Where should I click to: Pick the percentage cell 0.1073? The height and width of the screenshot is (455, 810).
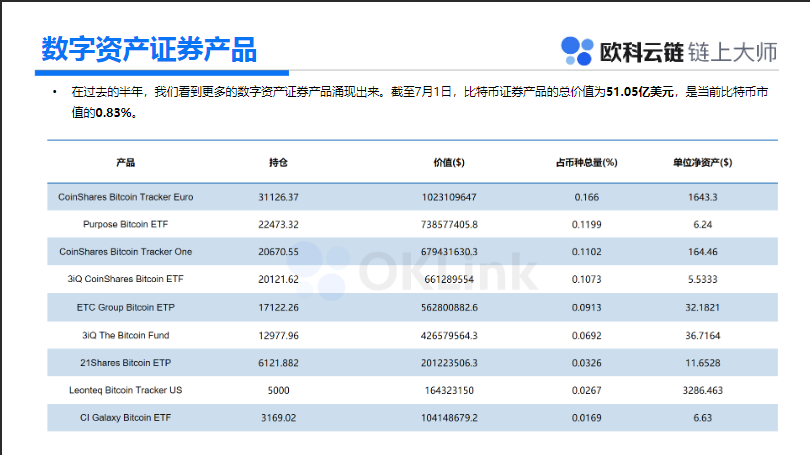point(586,279)
